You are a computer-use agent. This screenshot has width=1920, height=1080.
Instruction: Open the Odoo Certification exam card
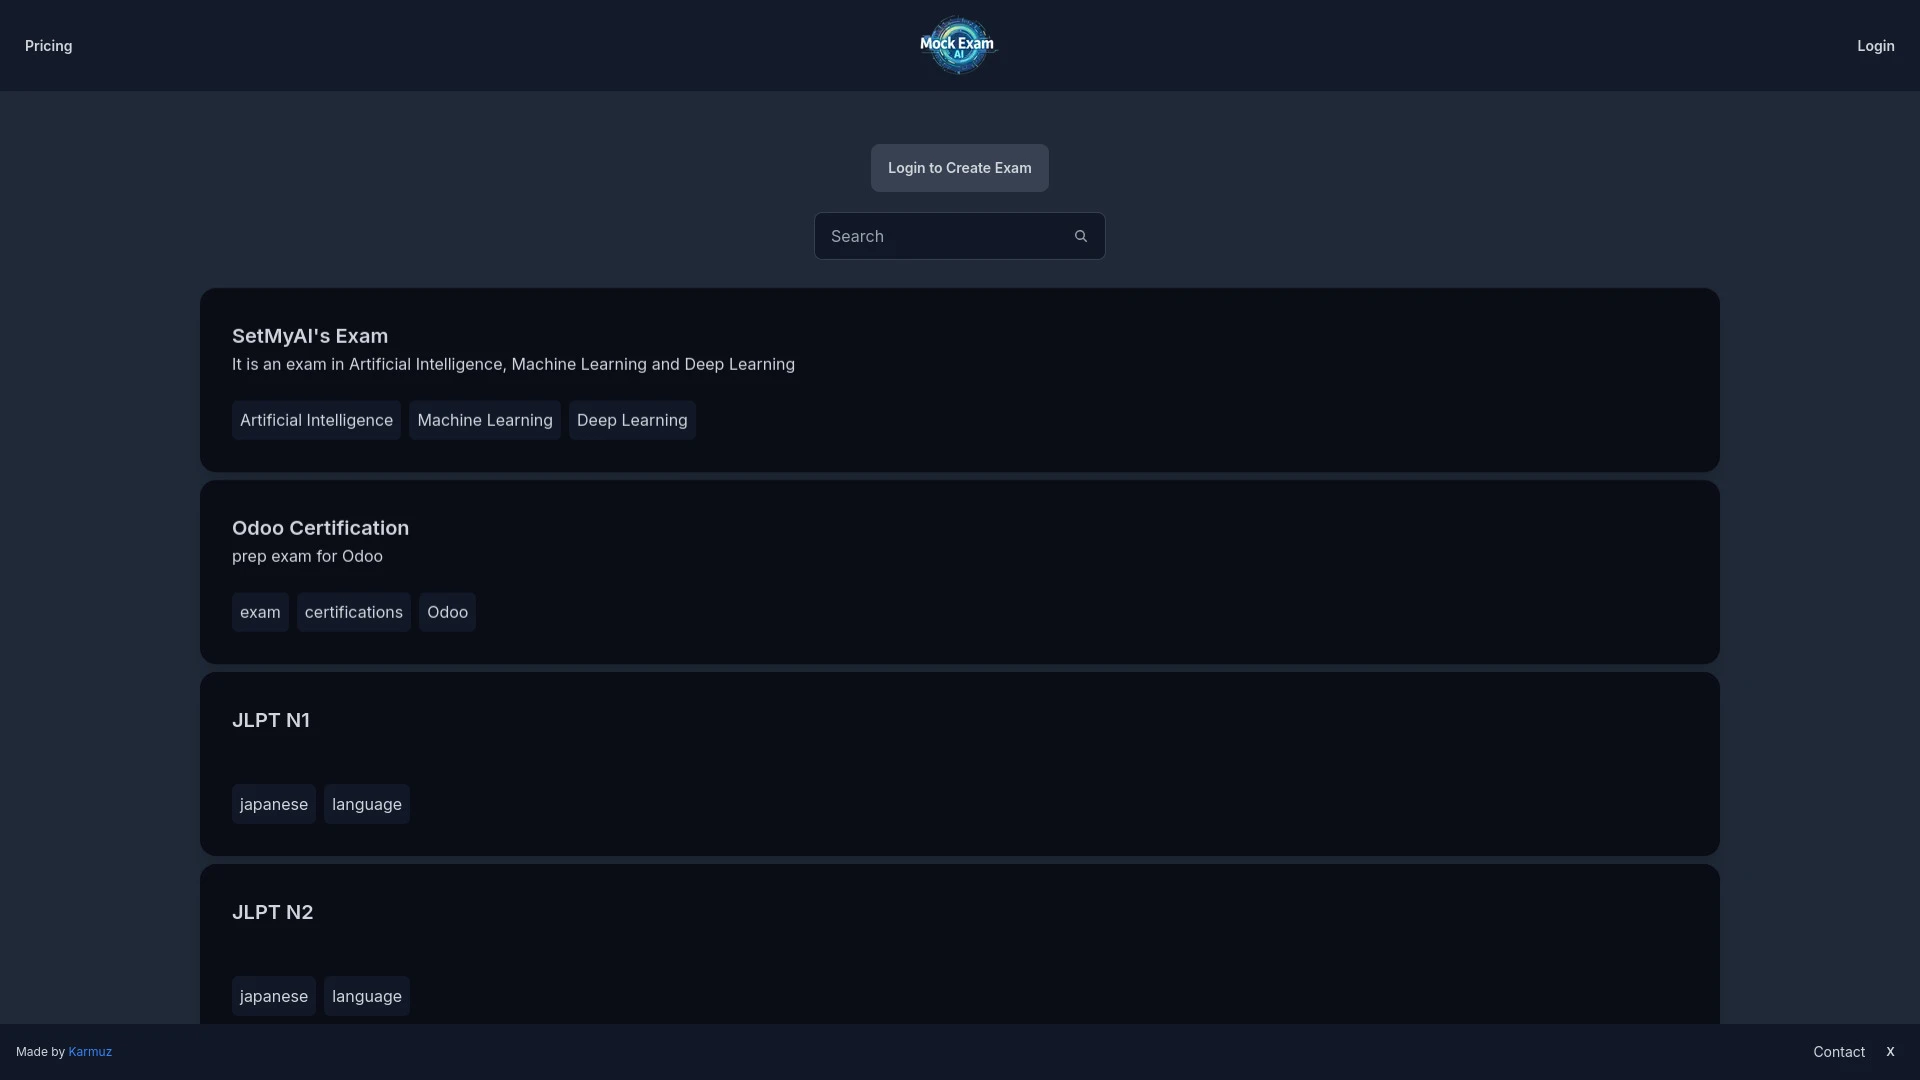click(320, 528)
